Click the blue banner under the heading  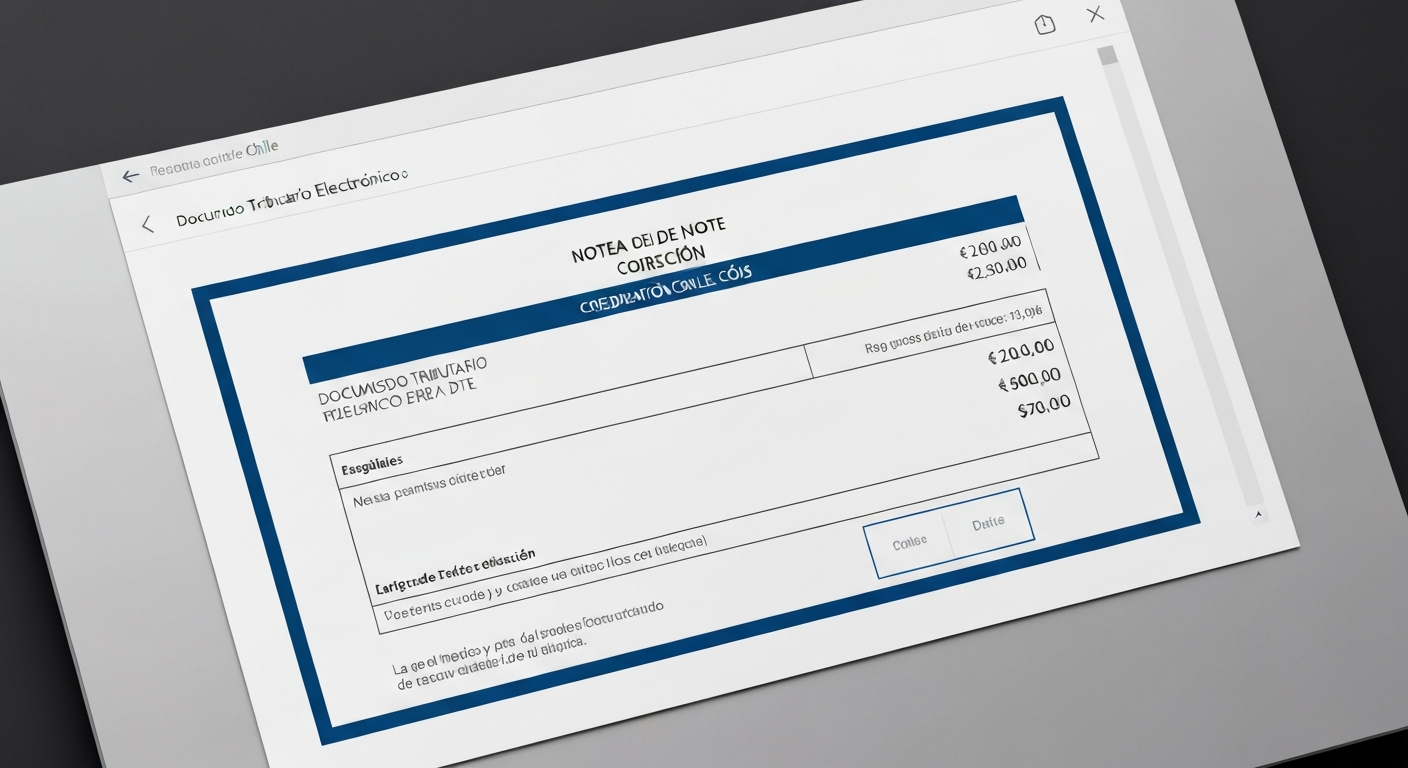(x=665, y=291)
